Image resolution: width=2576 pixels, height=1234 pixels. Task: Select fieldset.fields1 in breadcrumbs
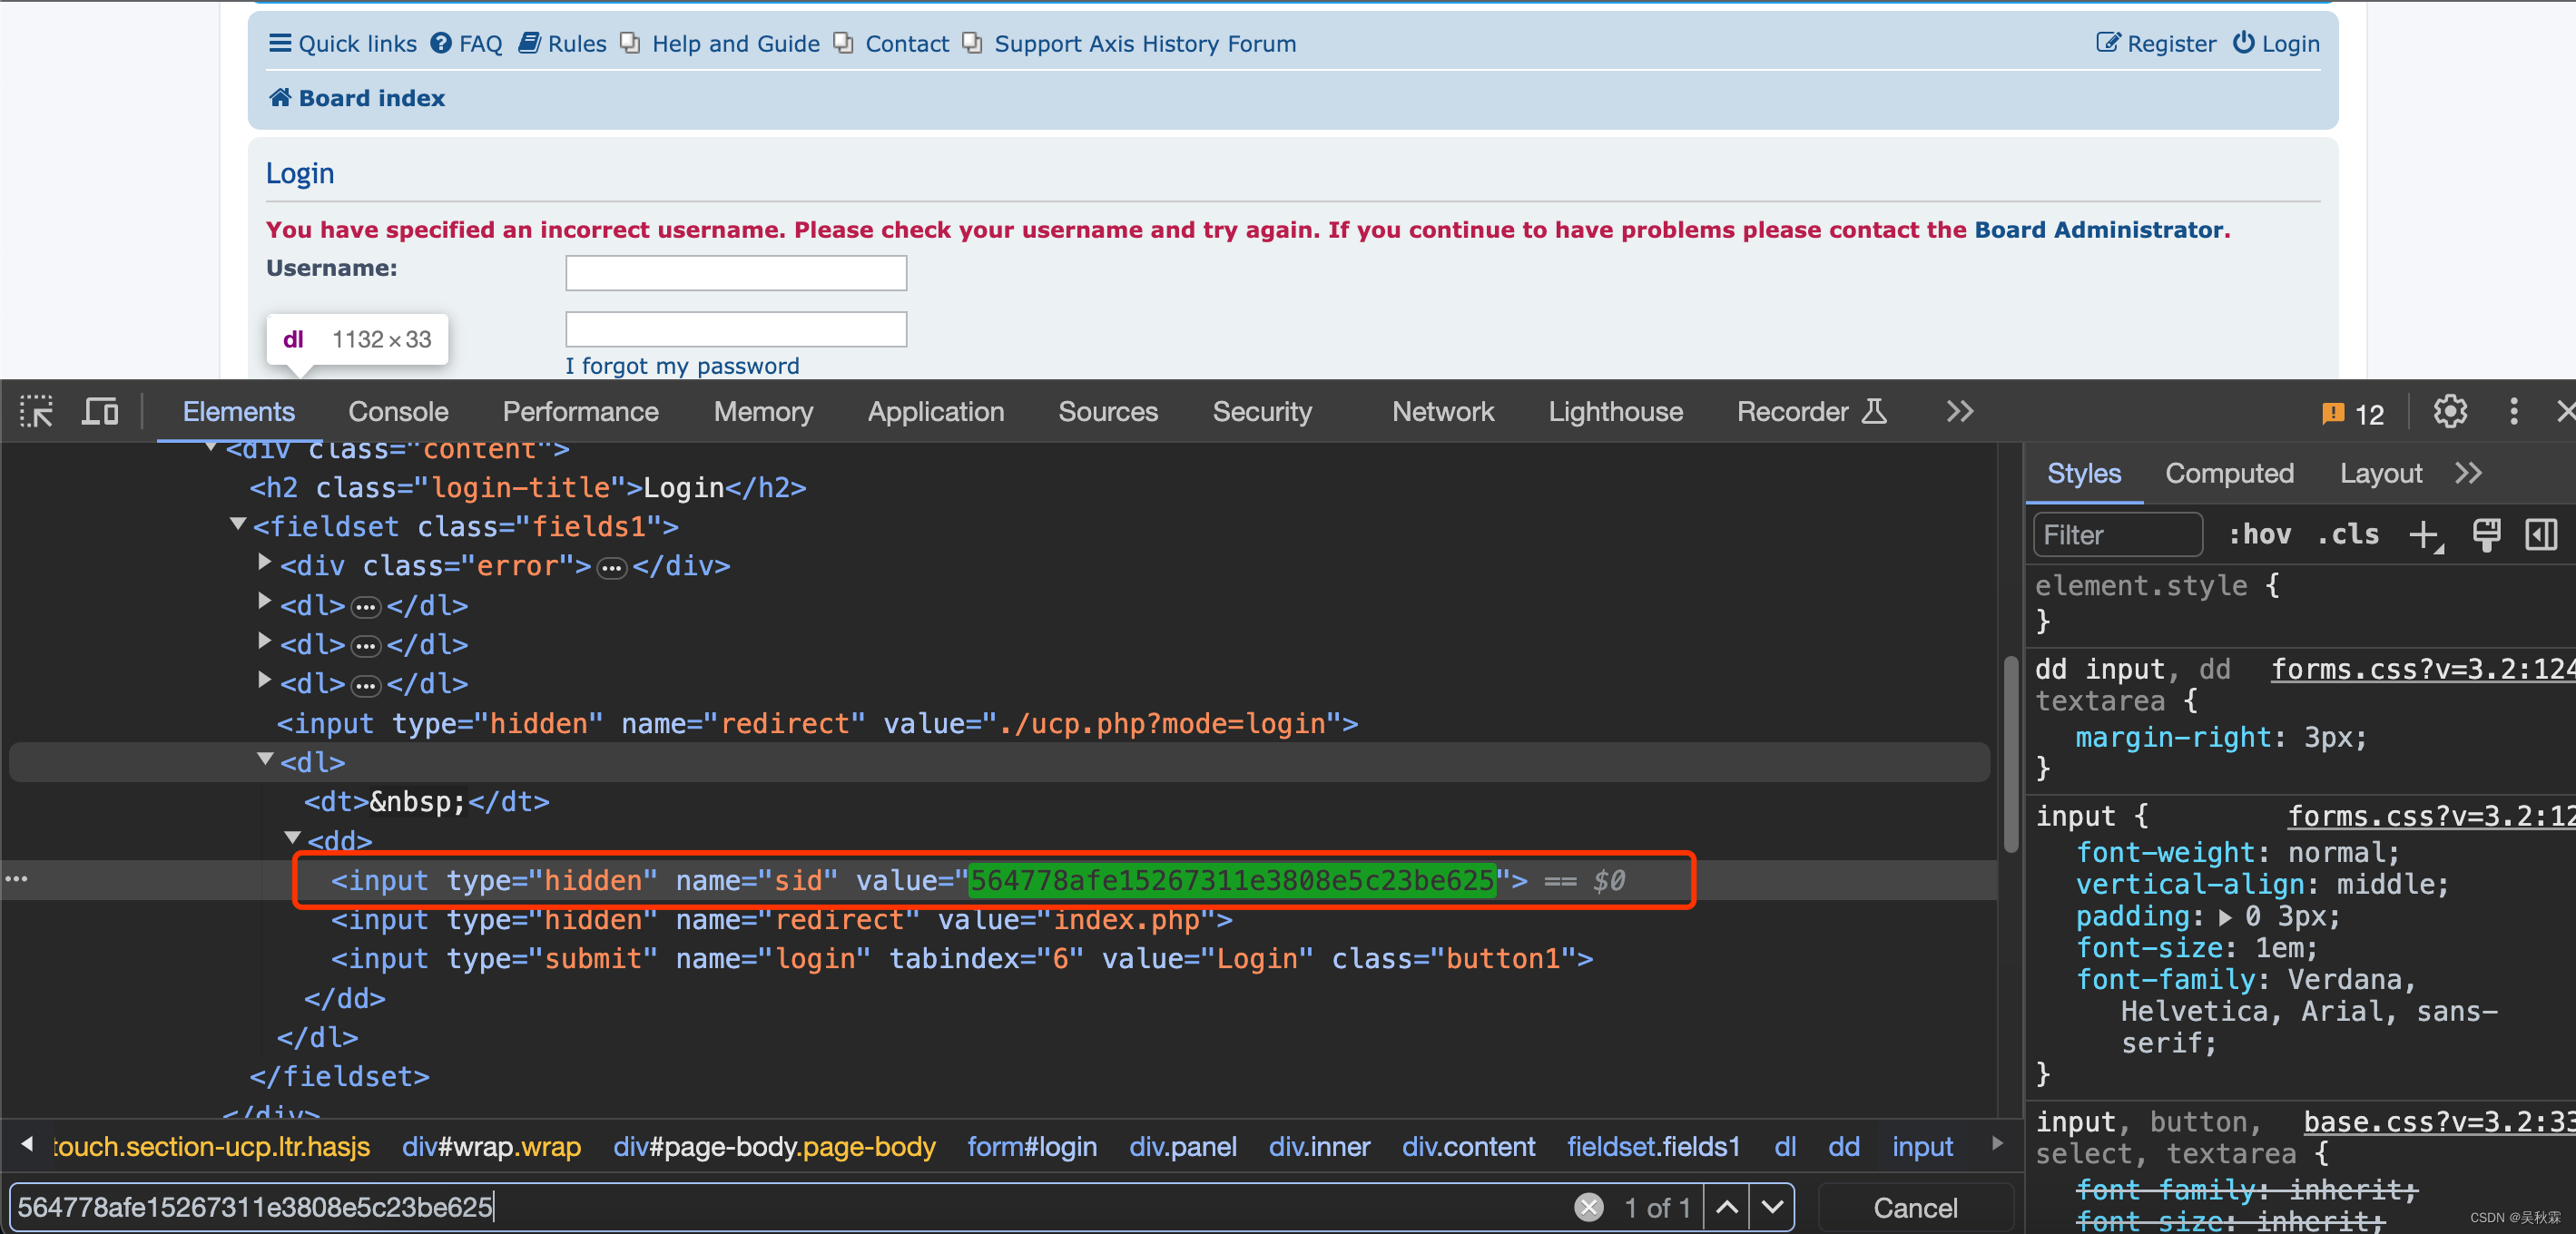pyautogui.click(x=1653, y=1147)
